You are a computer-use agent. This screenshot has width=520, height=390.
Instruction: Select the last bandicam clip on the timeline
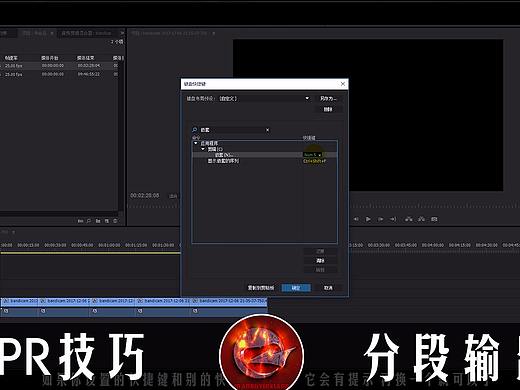coord(229,301)
